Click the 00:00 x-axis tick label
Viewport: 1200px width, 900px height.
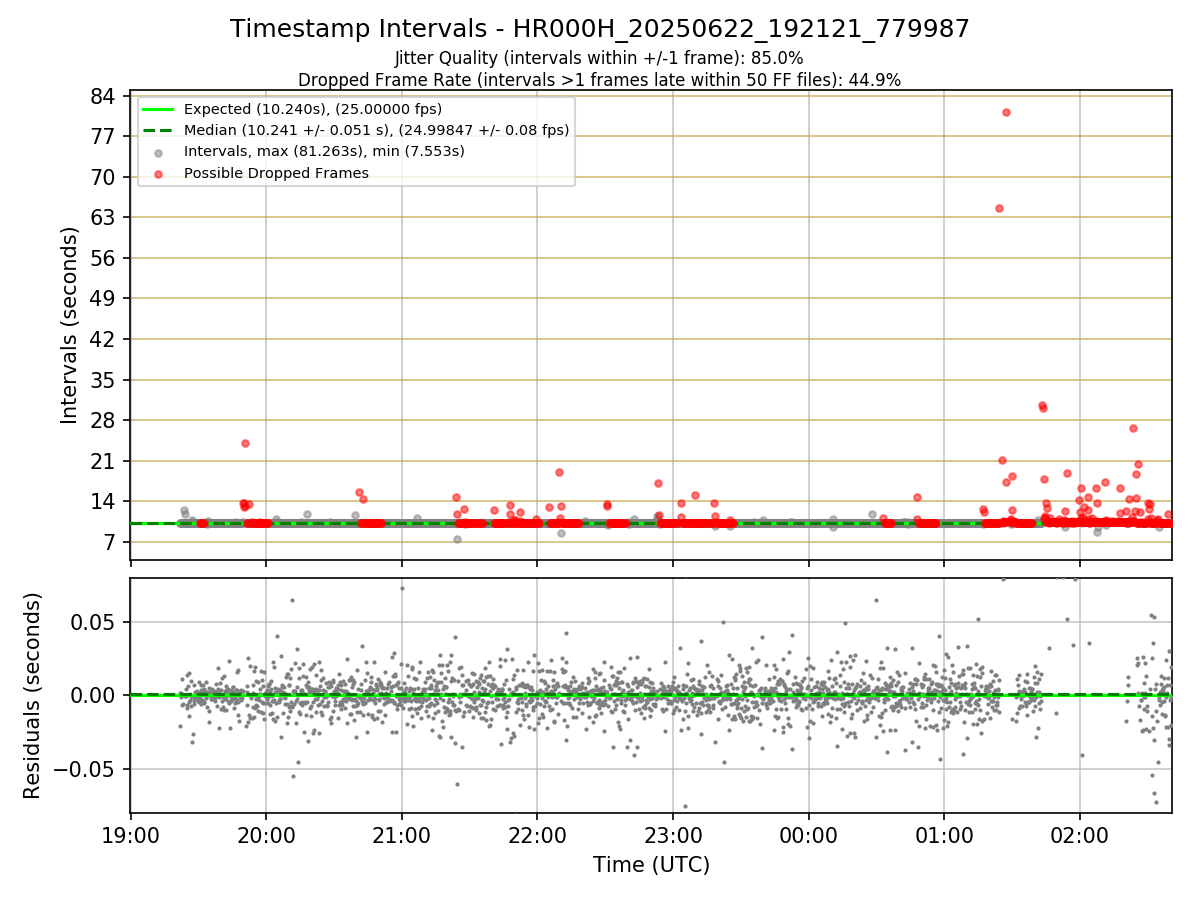coord(809,834)
